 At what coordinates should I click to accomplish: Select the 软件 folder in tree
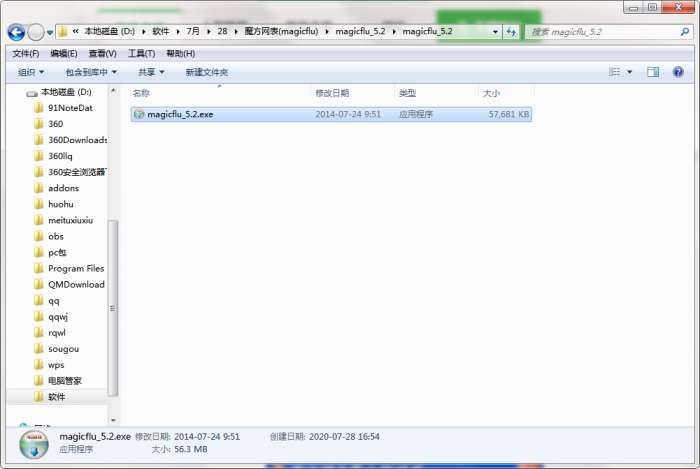(56, 397)
